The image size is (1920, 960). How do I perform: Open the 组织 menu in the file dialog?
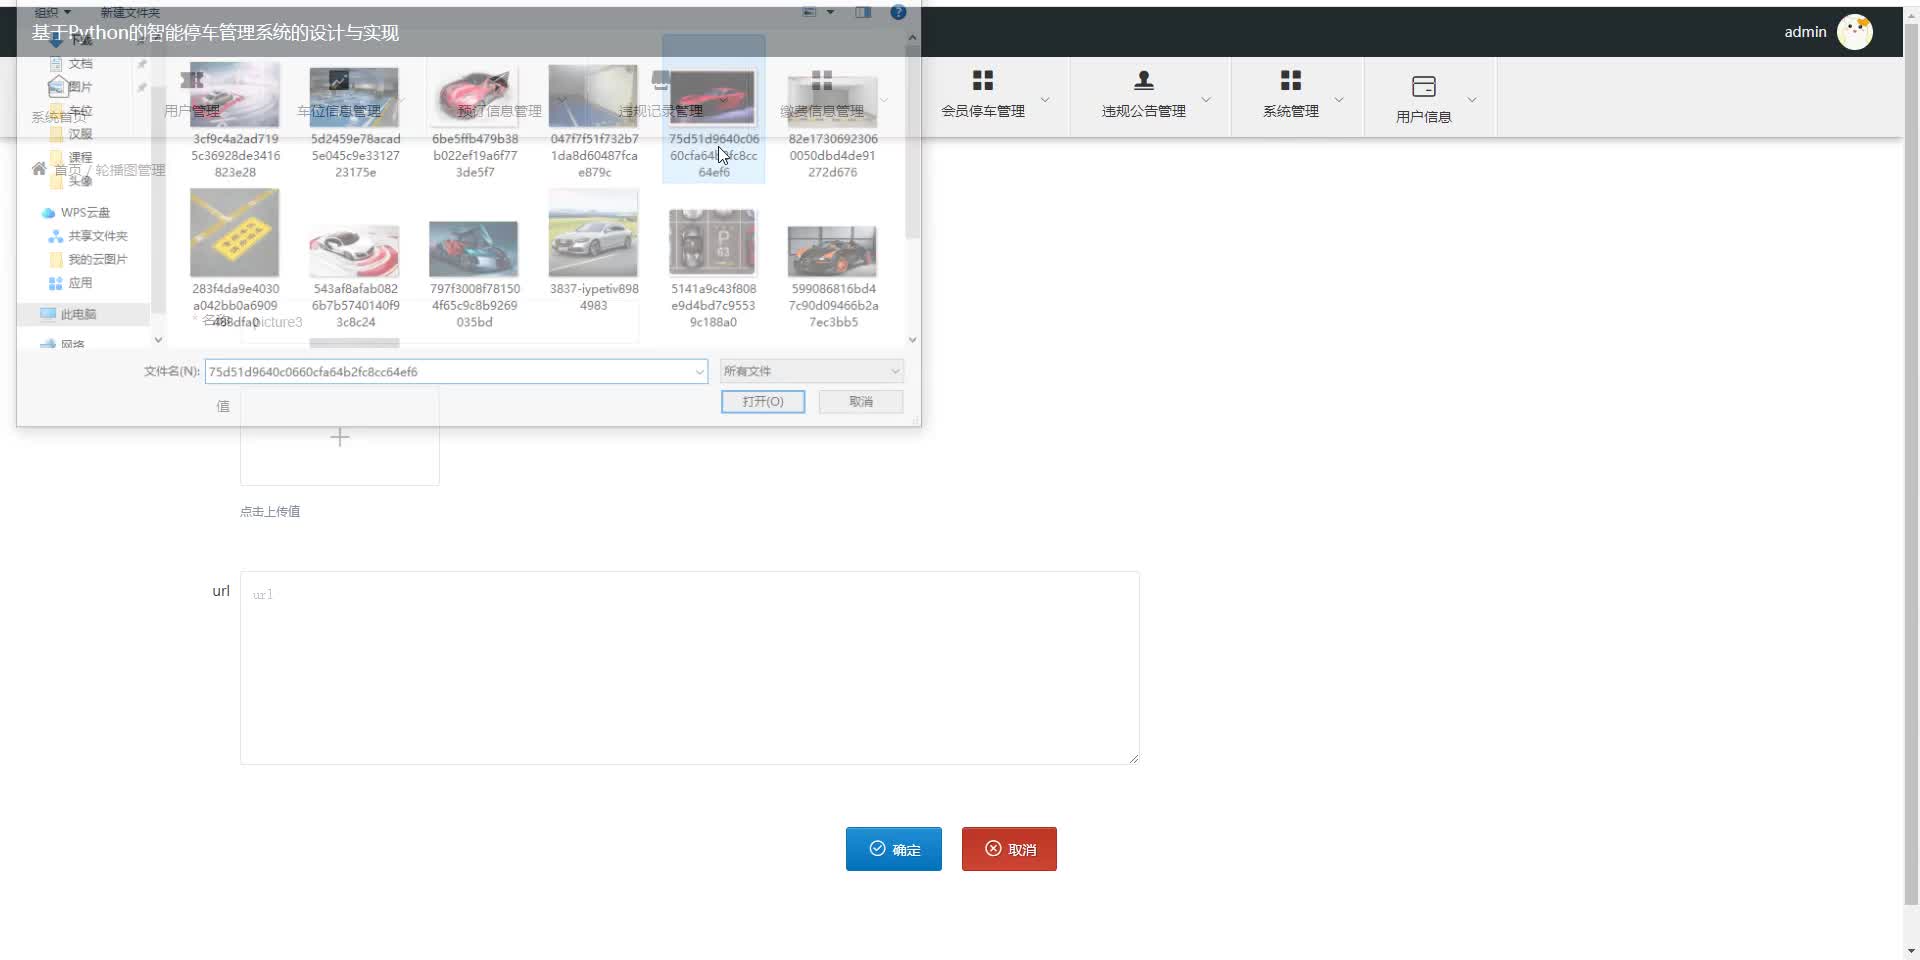(x=53, y=13)
